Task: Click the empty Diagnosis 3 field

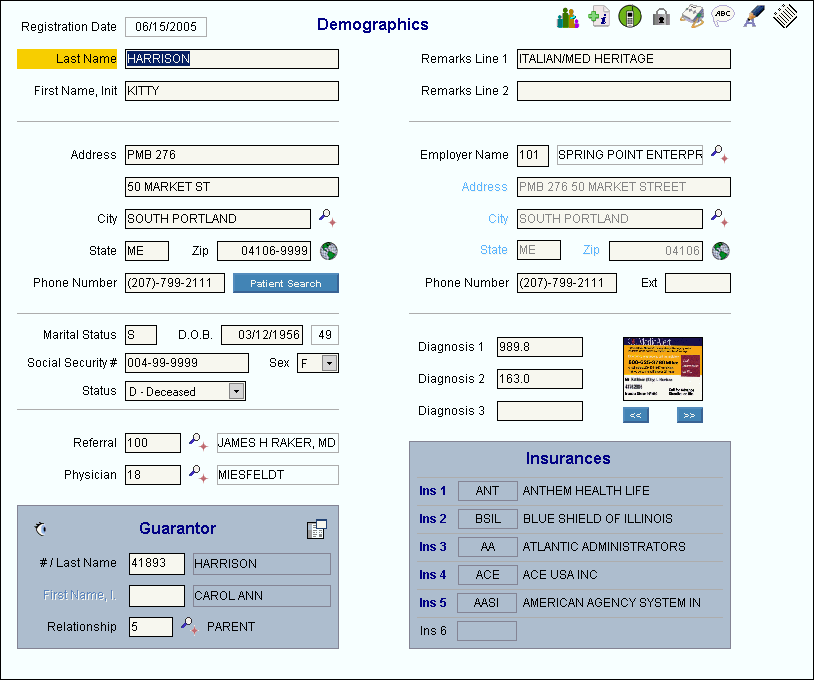Action: (540, 411)
